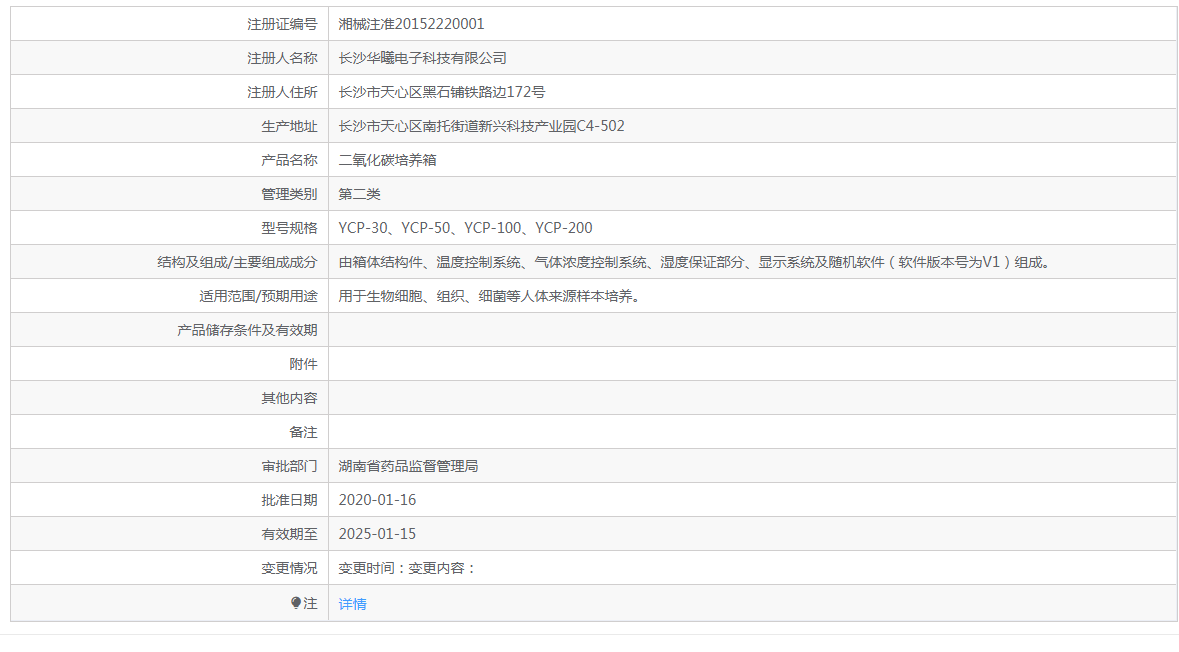The width and height of the screenshot is (1179, 652).
Task: Click the 其他内容 label
Action: (x=289, y=398)
